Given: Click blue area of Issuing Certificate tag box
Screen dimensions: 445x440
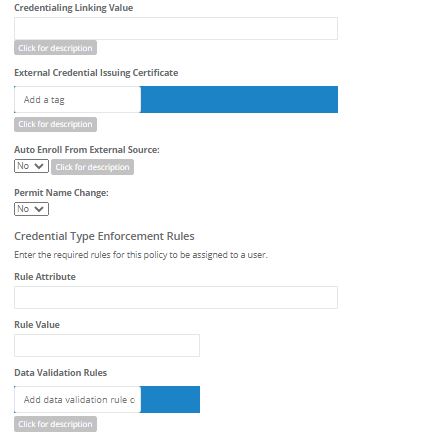Looking at the screenshot, I should pos(239,100).
